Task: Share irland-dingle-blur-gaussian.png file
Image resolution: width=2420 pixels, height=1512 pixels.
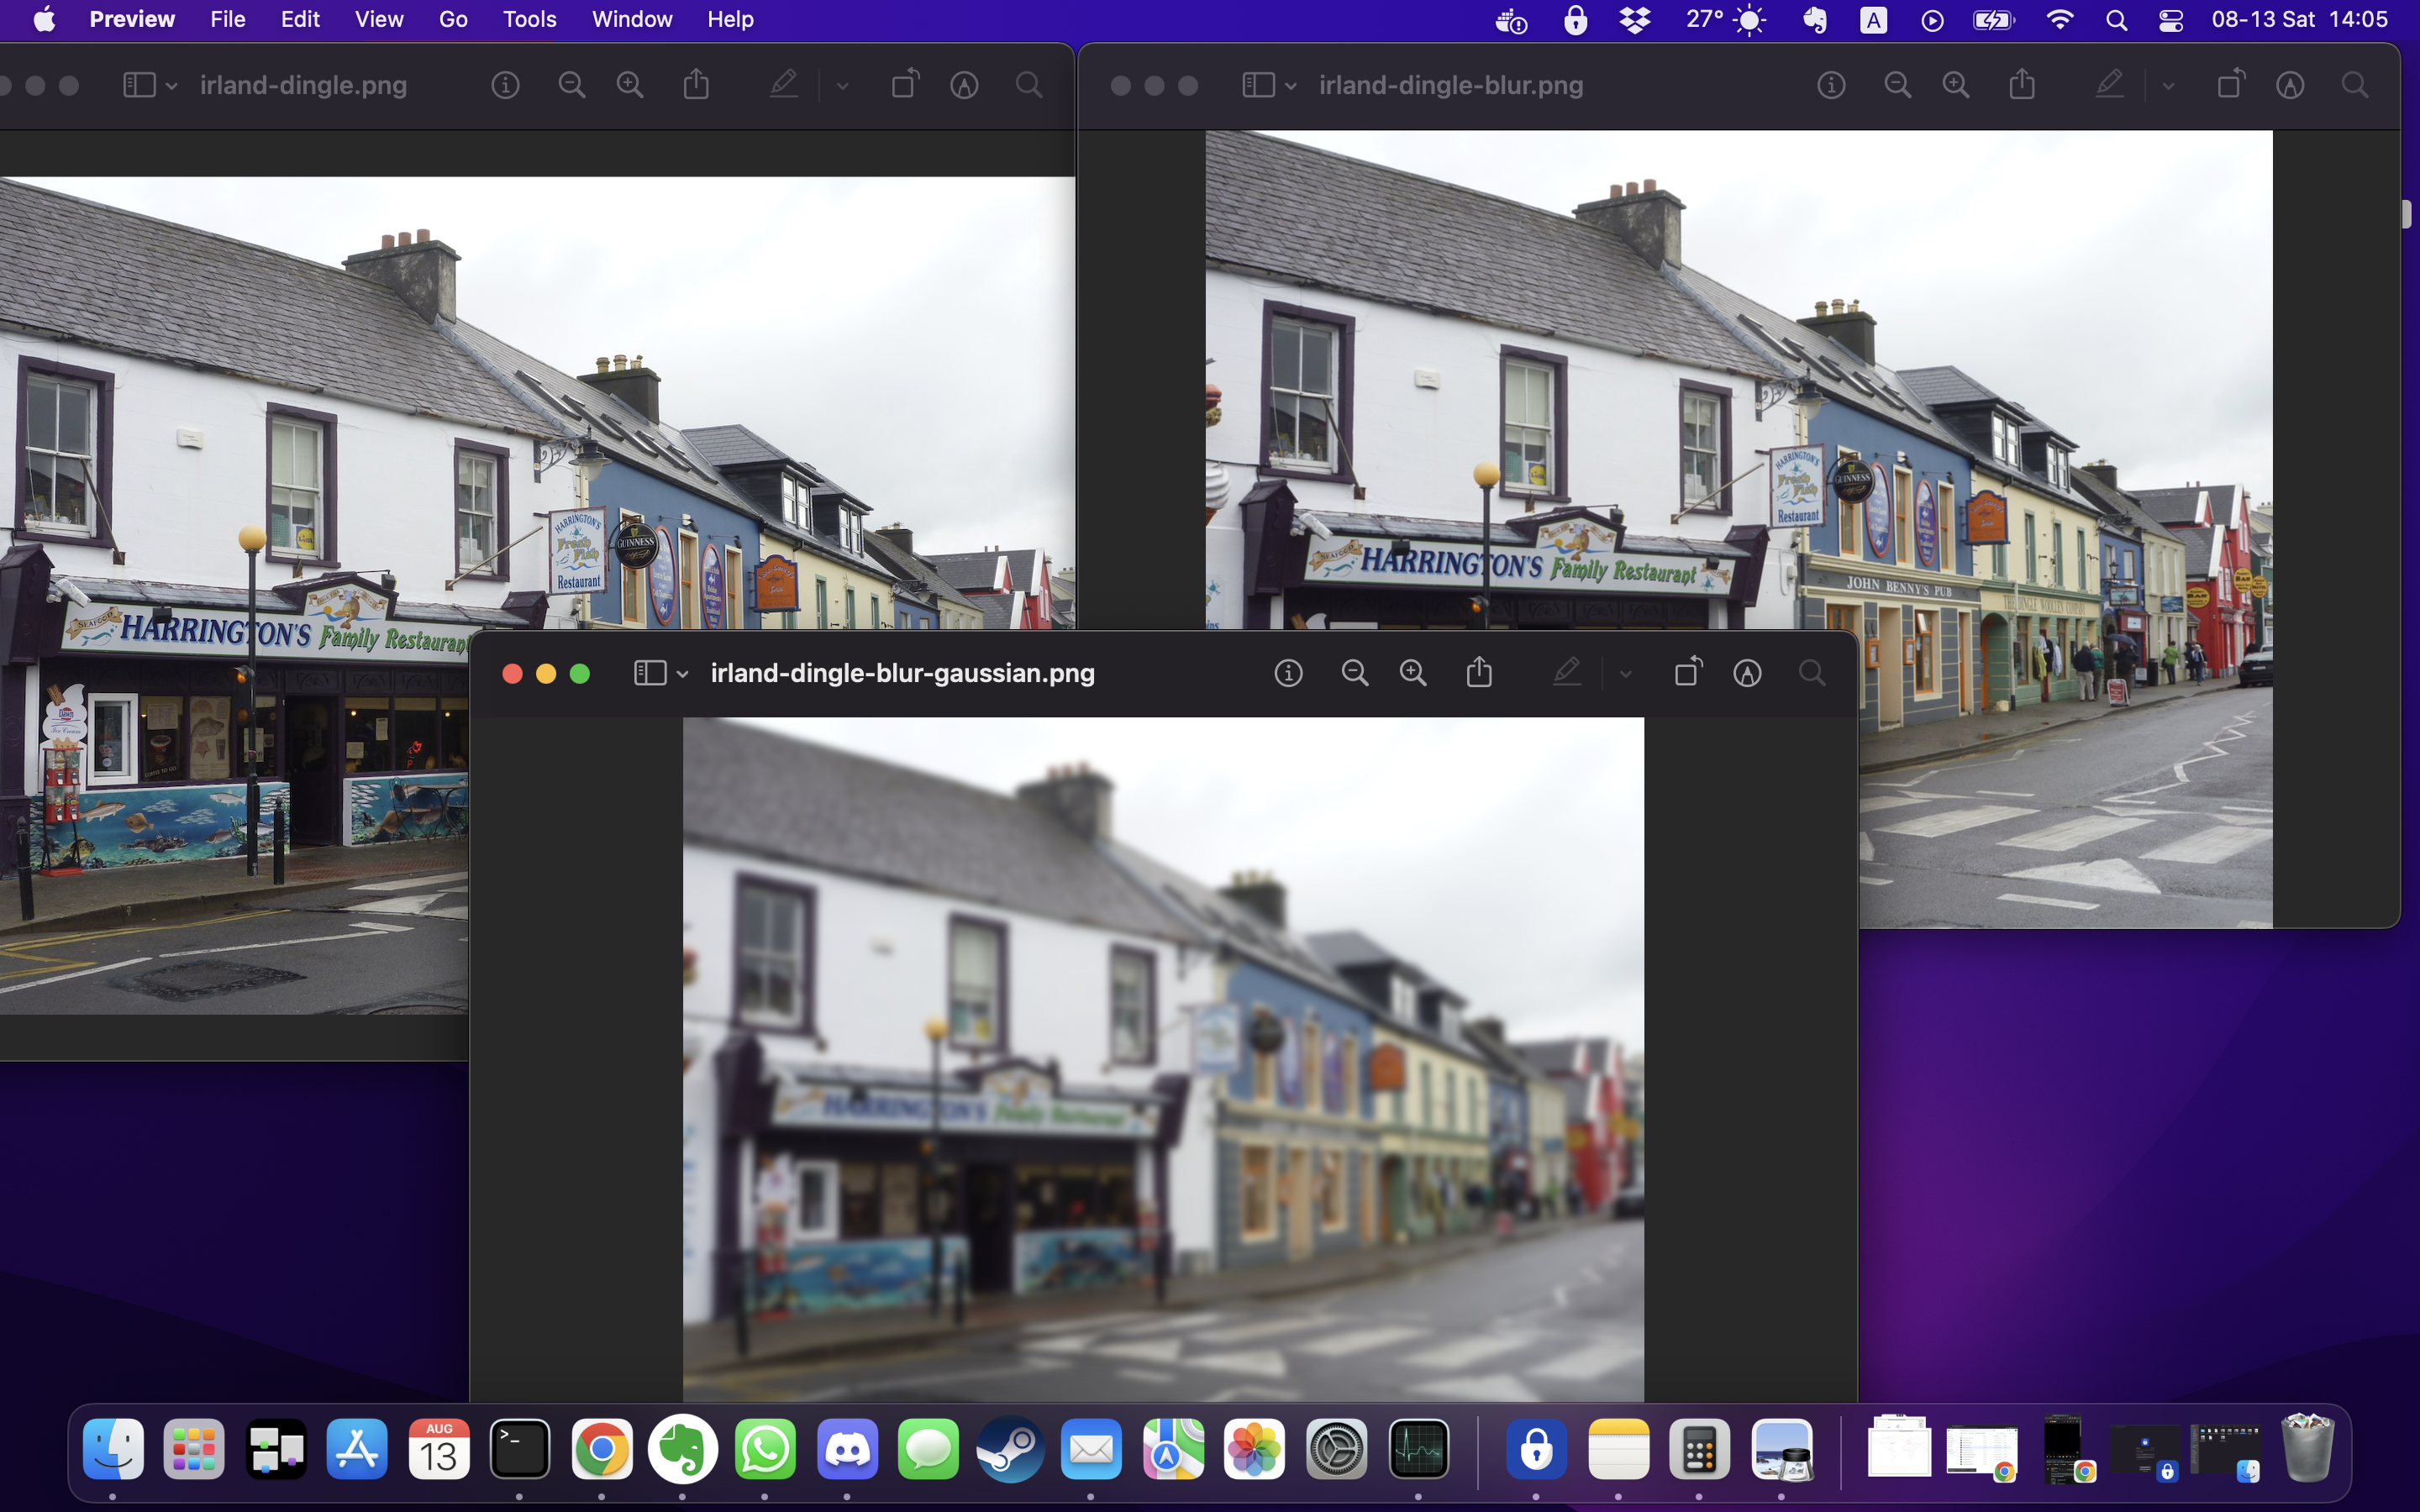Action: point(1480,672)
